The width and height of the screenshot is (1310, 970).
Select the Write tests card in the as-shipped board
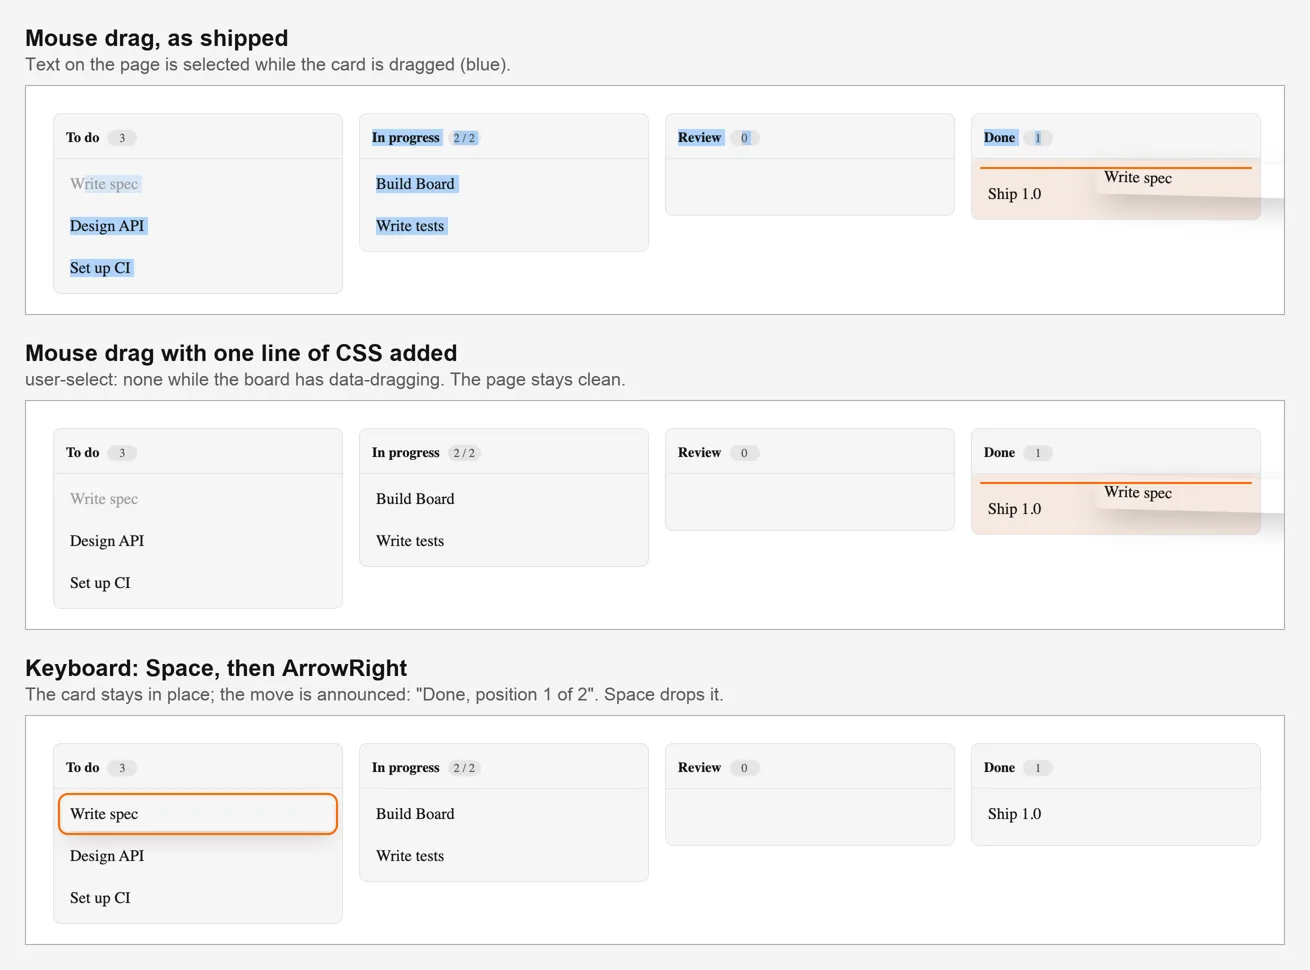(504, 226)
